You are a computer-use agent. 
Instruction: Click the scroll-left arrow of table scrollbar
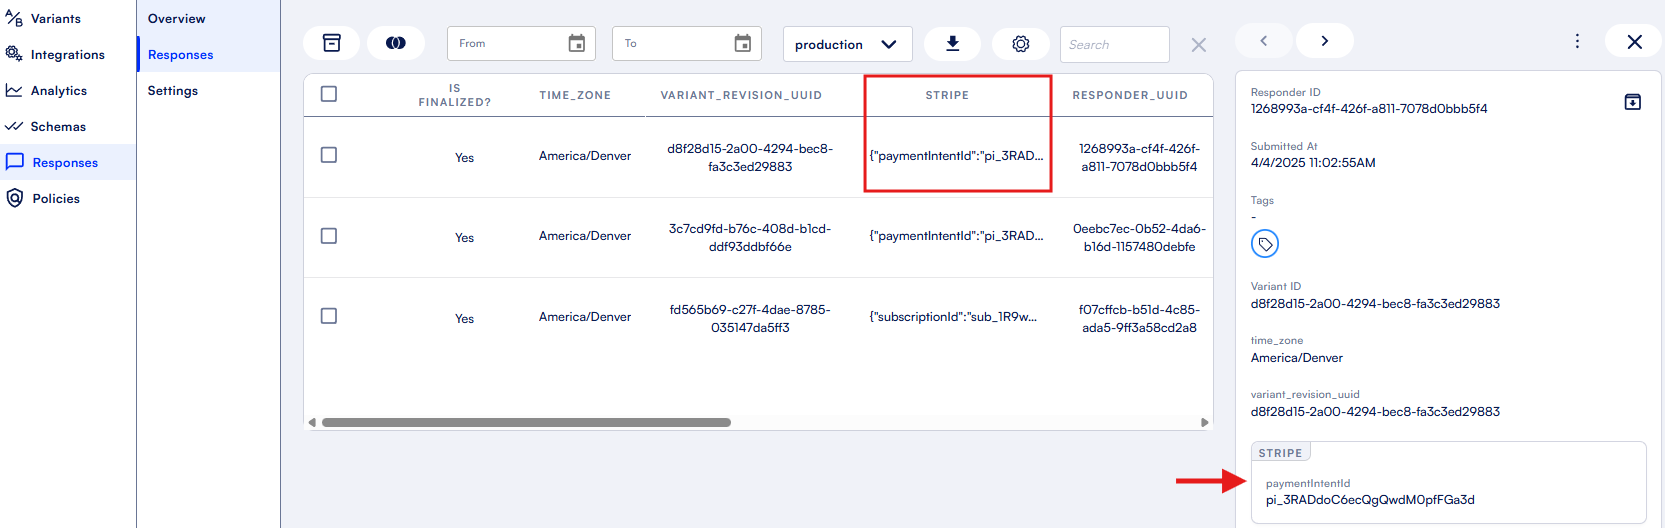tap(312, 422)
